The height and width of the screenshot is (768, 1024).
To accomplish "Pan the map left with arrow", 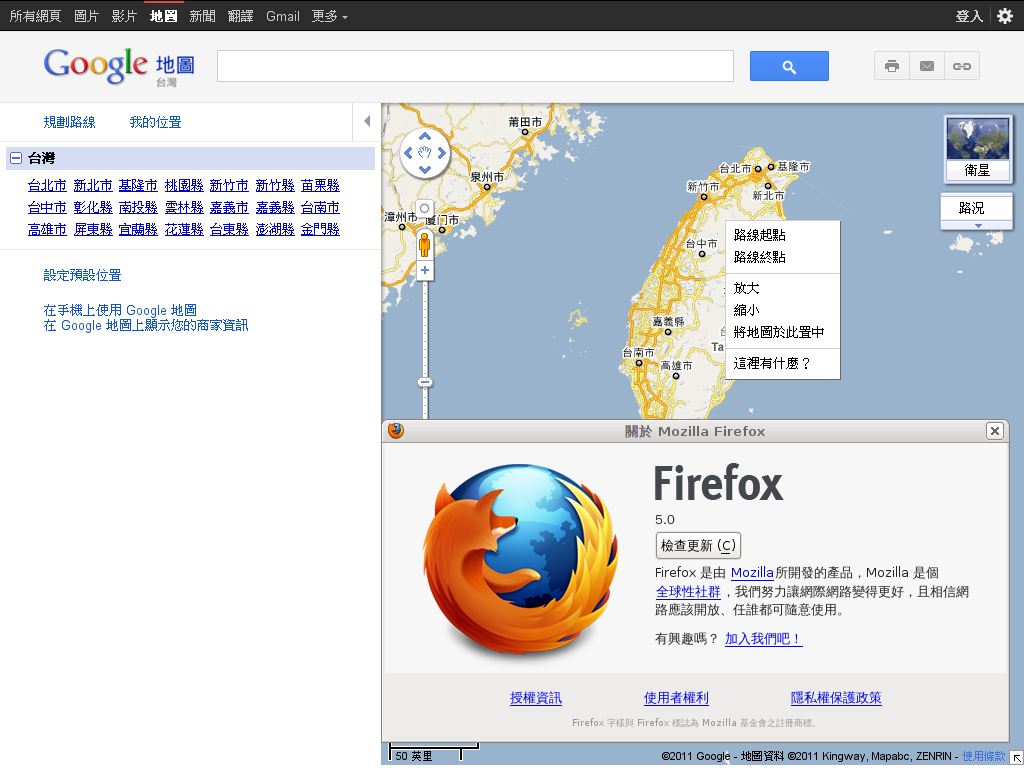I will pyautogui.click(x=408, y=153).
